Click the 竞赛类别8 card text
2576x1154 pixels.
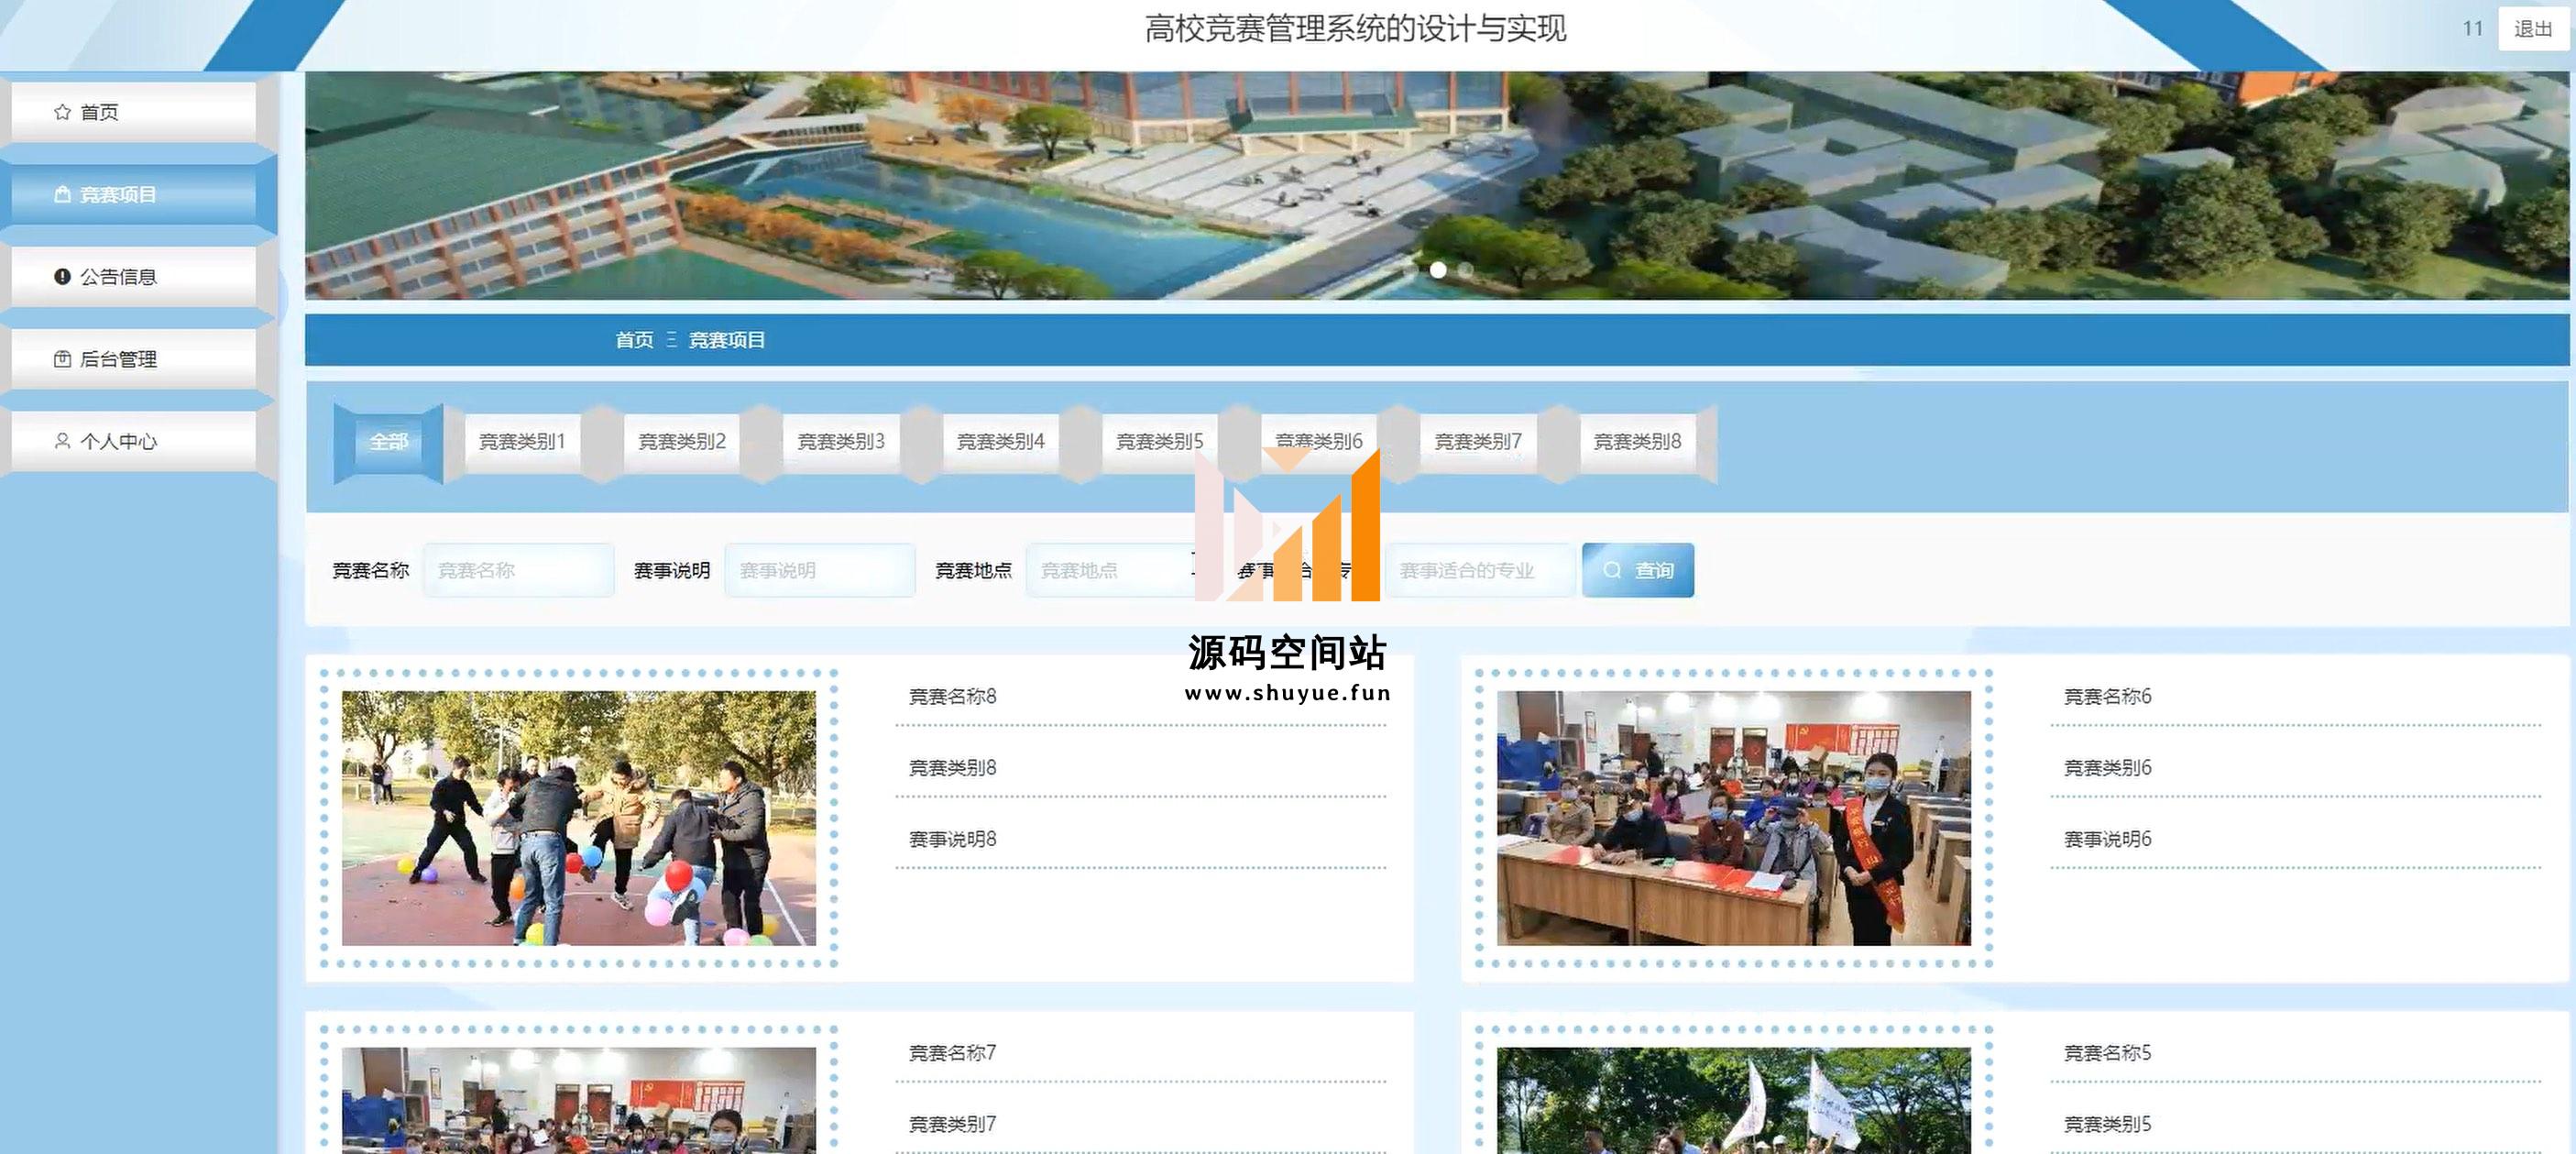pyautogui.click(x=952, y=768)
